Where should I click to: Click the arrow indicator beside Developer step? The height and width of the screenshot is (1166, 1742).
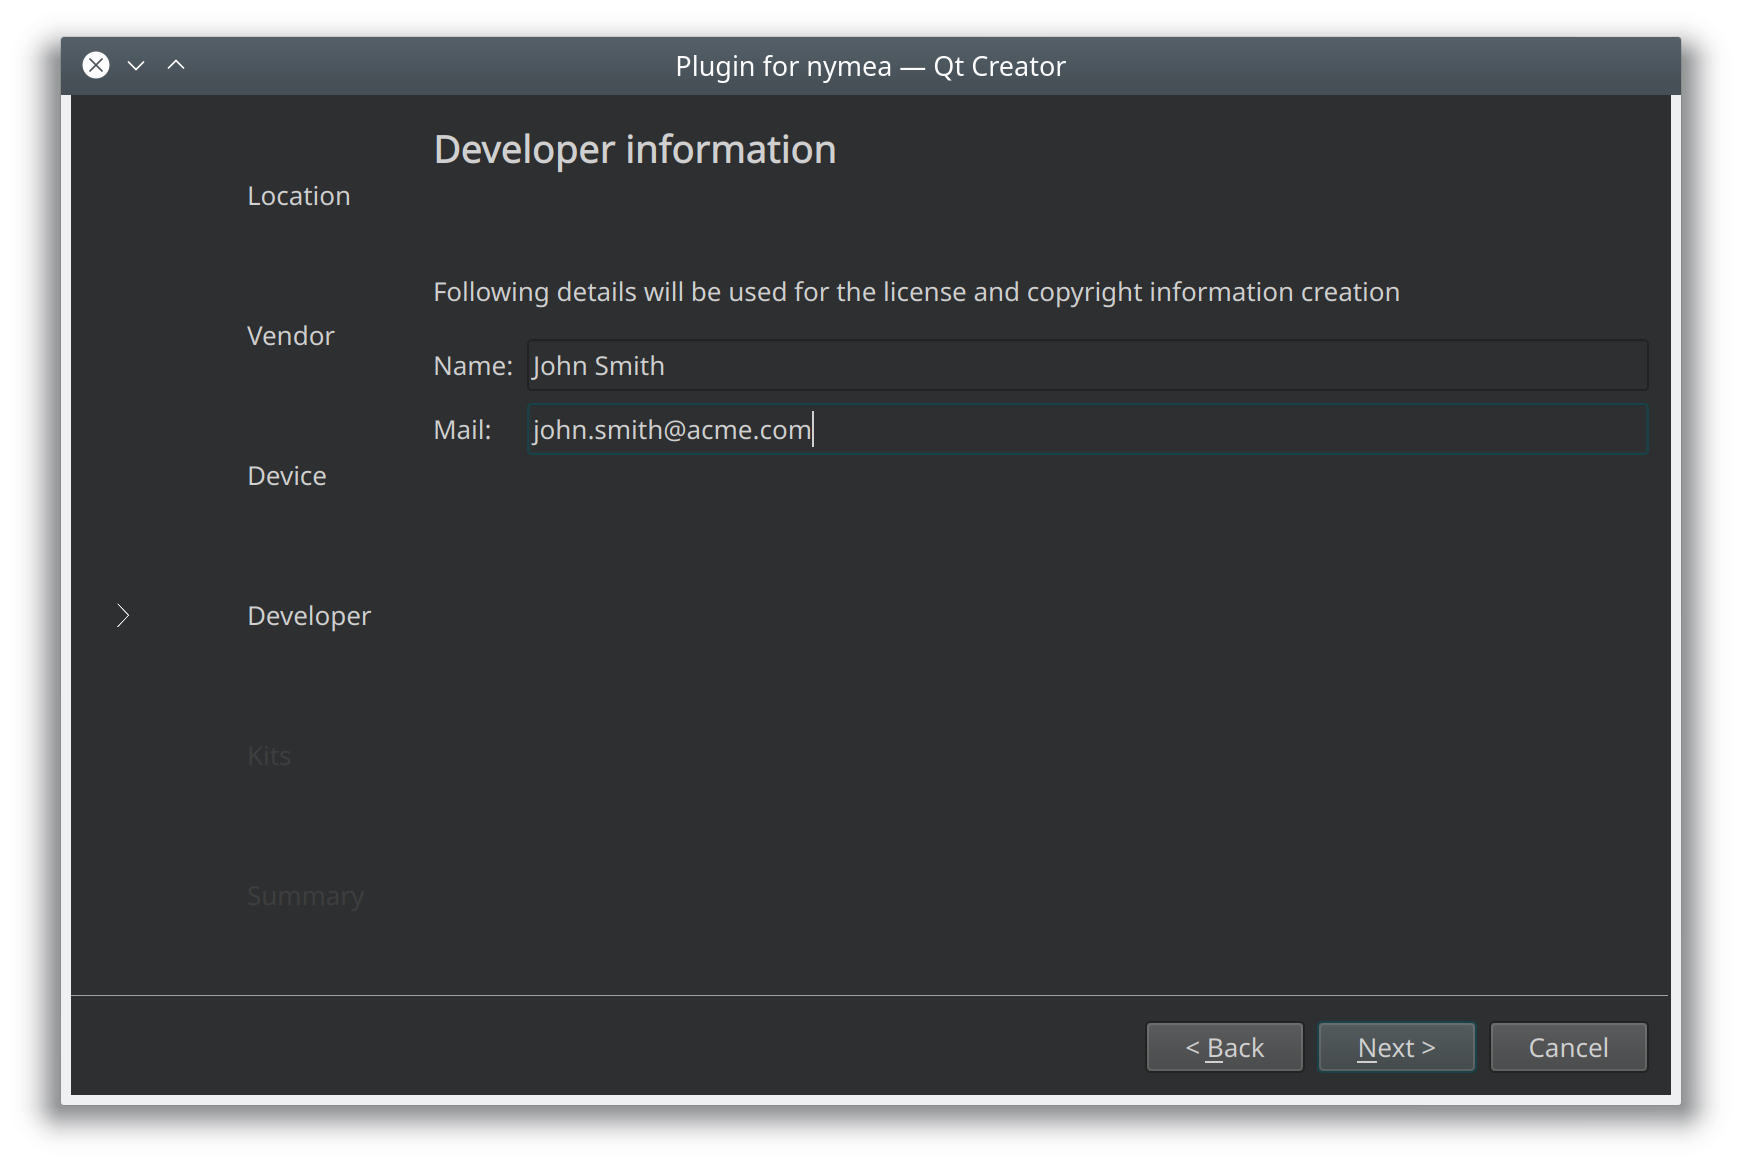pyautogui.click(x=123, y=616)
